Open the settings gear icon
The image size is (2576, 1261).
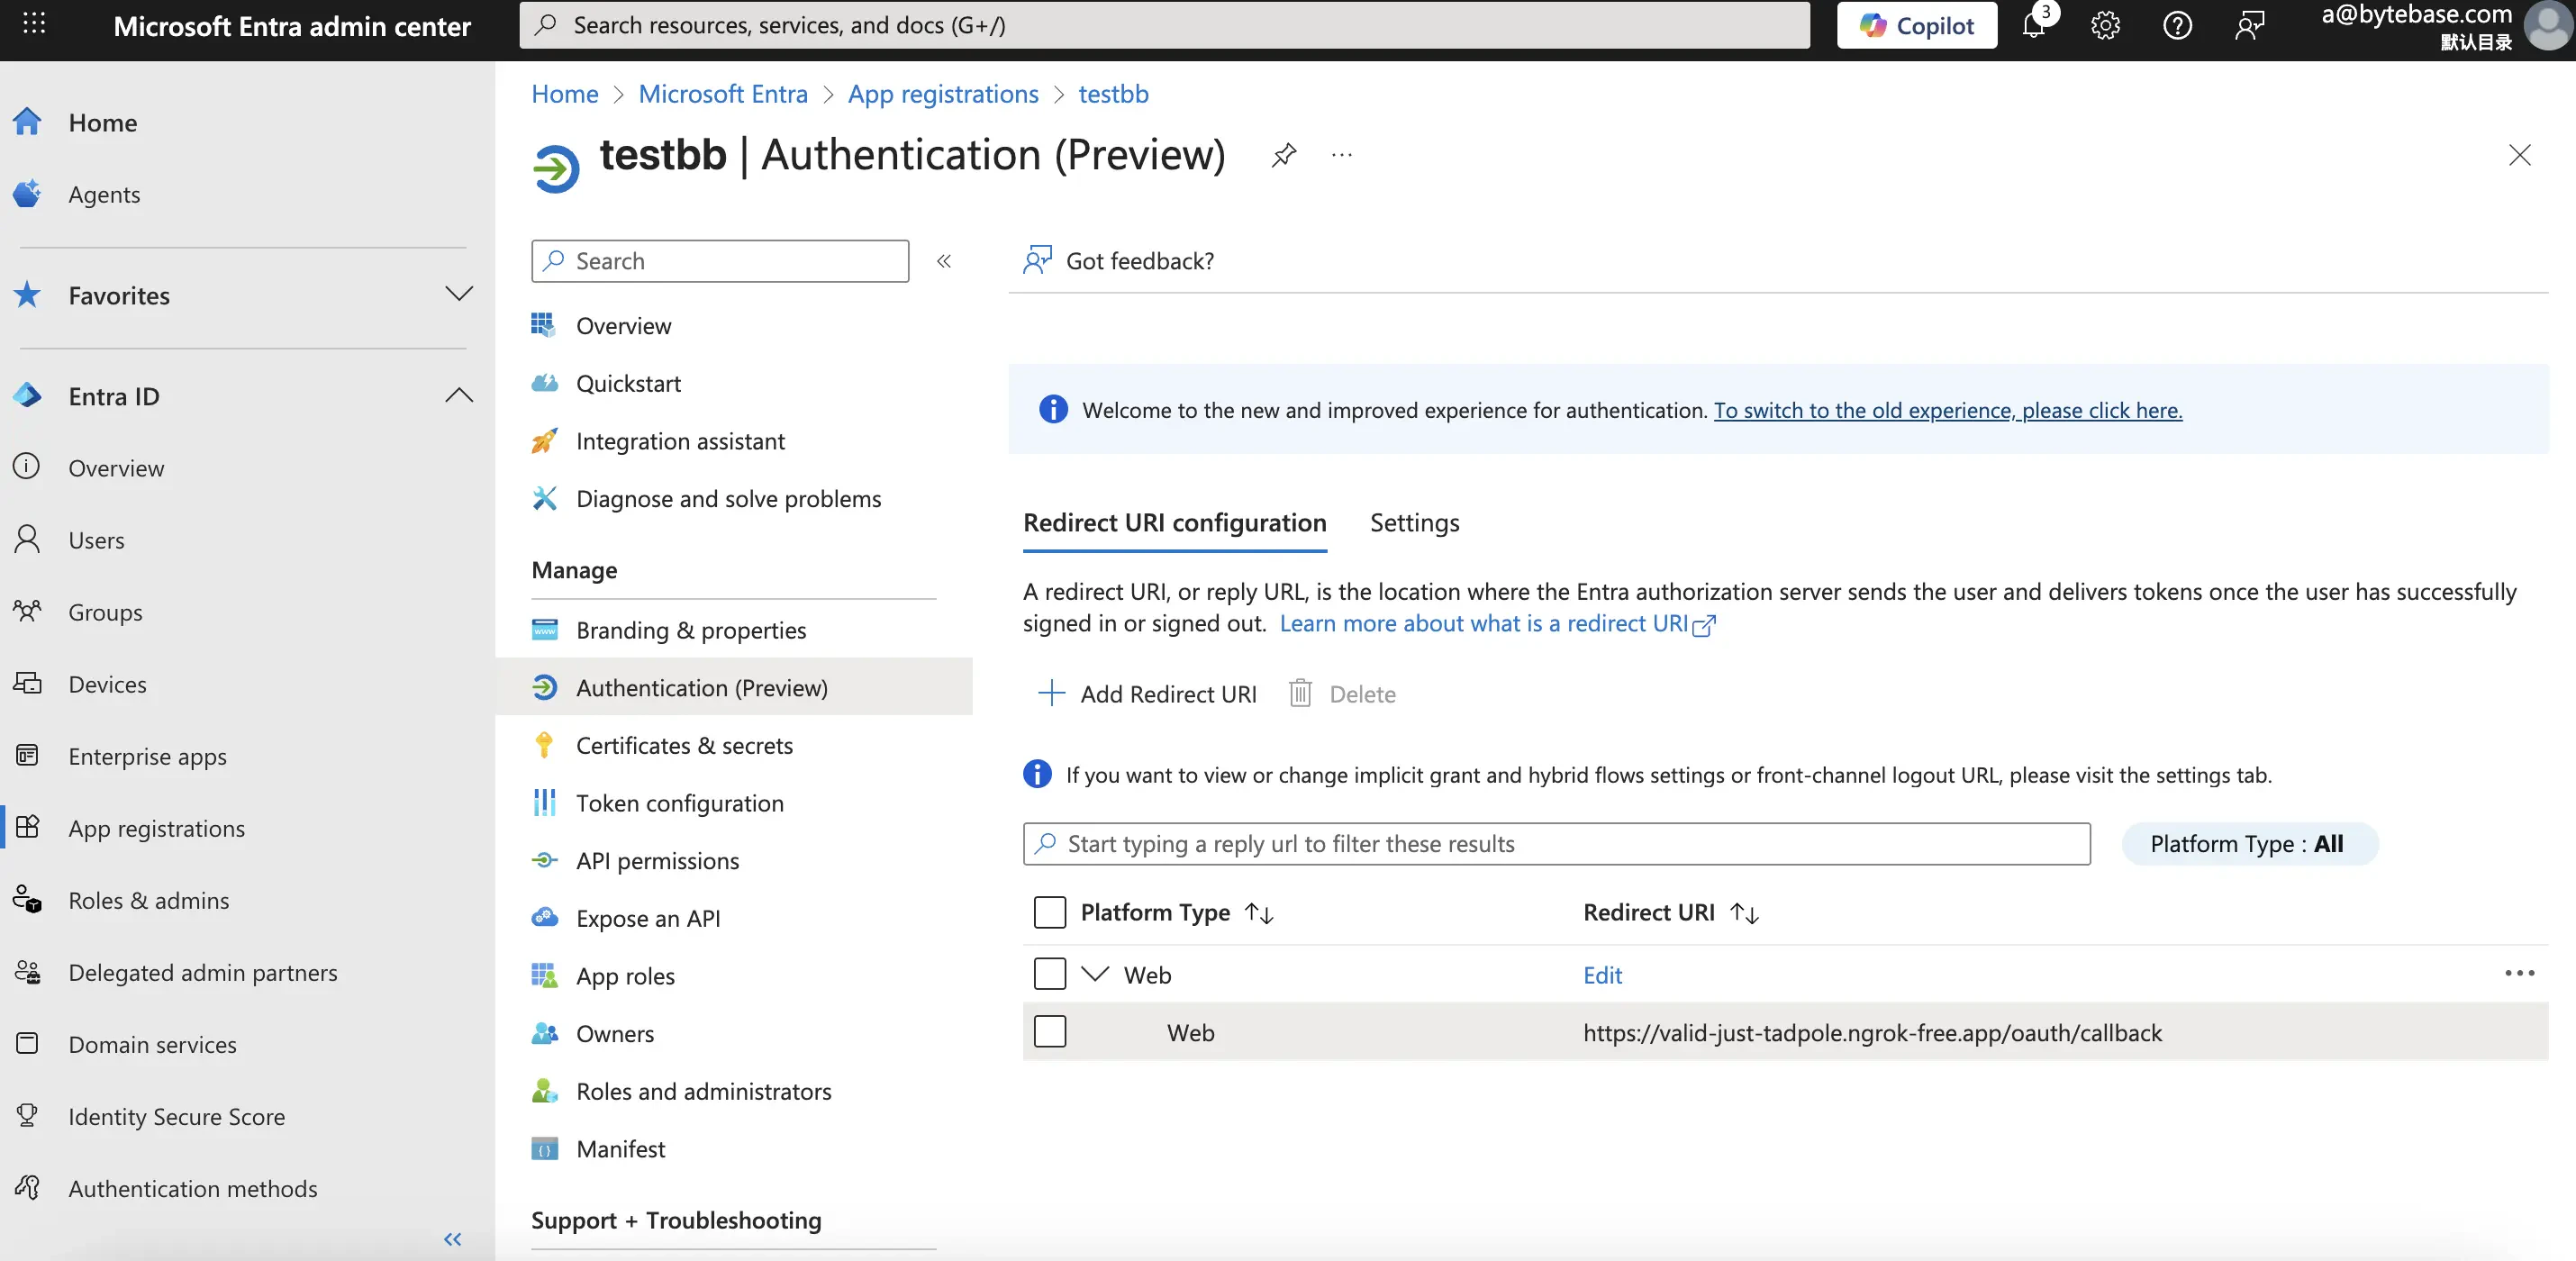click(x=2105, y=25)
